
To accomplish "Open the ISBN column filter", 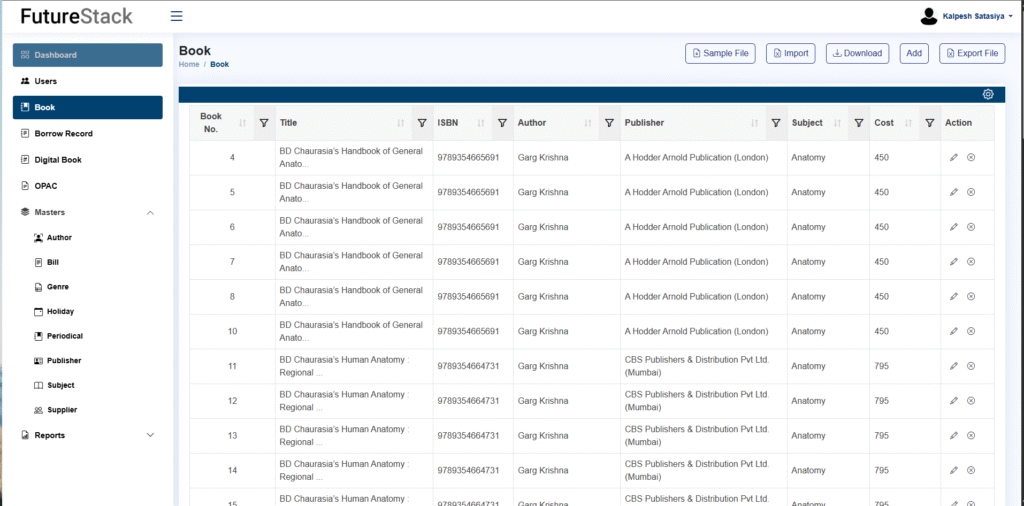I will [x=502, y=123].
